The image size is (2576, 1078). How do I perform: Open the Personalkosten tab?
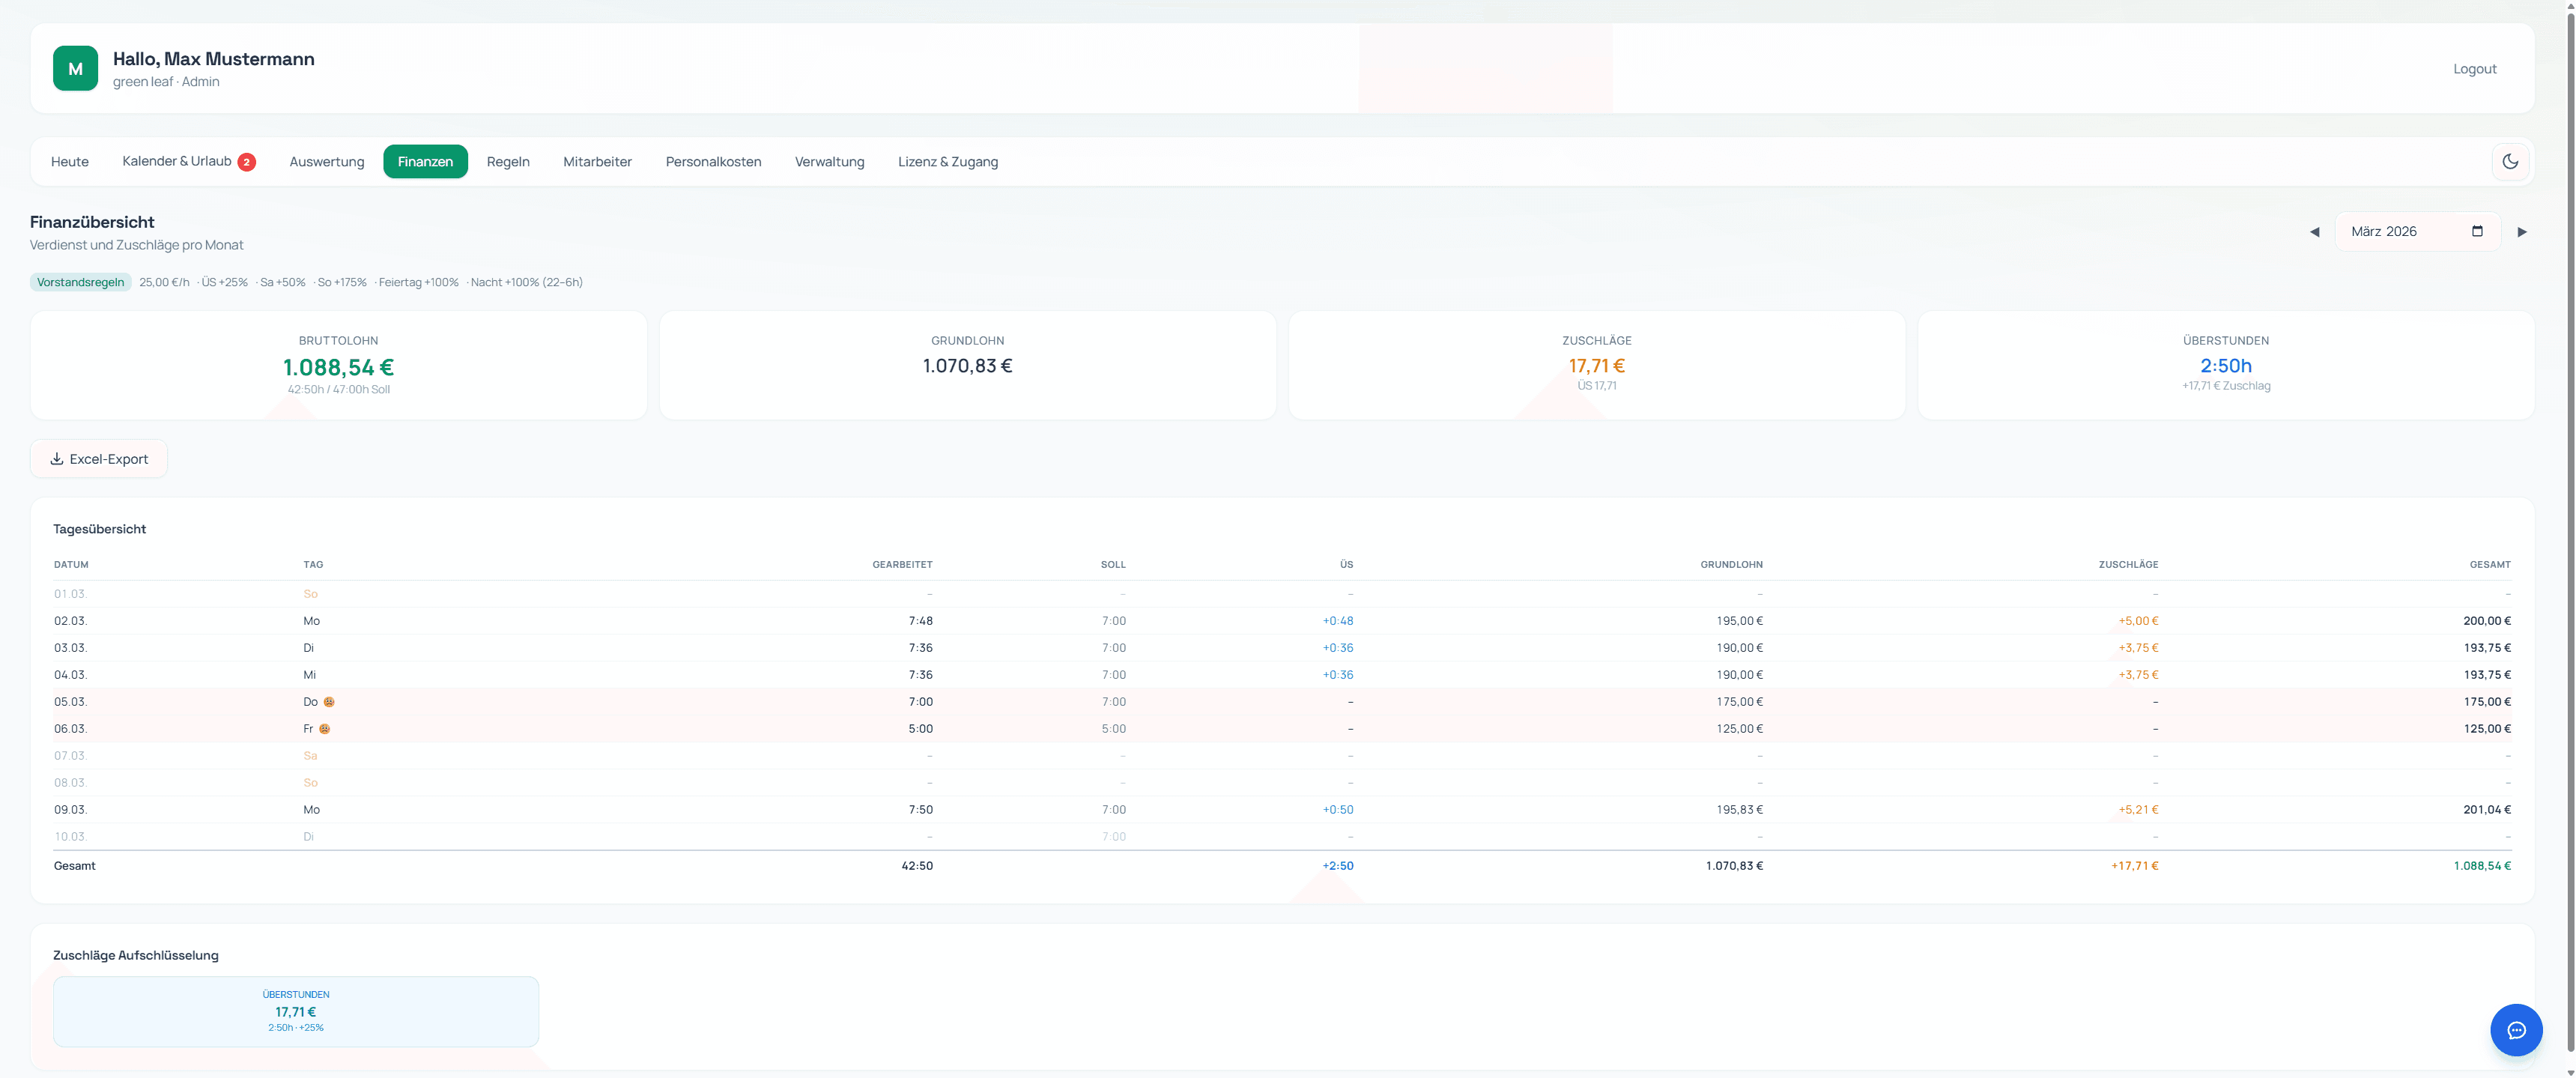point(713,162)
